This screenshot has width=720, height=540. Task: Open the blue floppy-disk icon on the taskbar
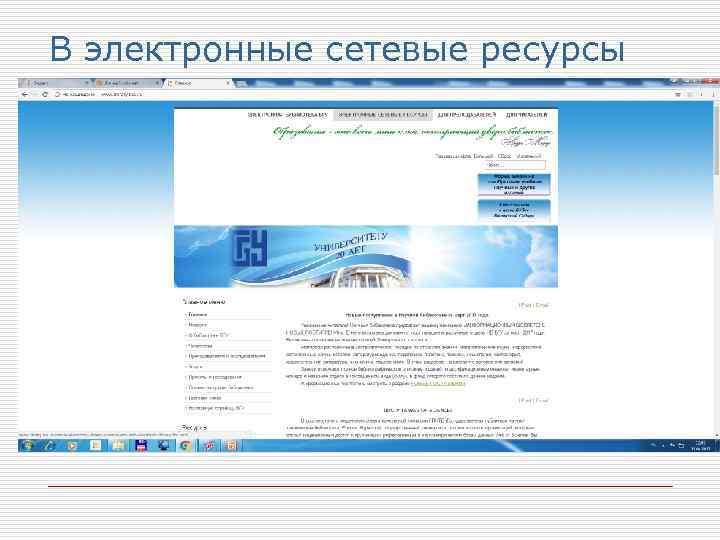(141, 445)
